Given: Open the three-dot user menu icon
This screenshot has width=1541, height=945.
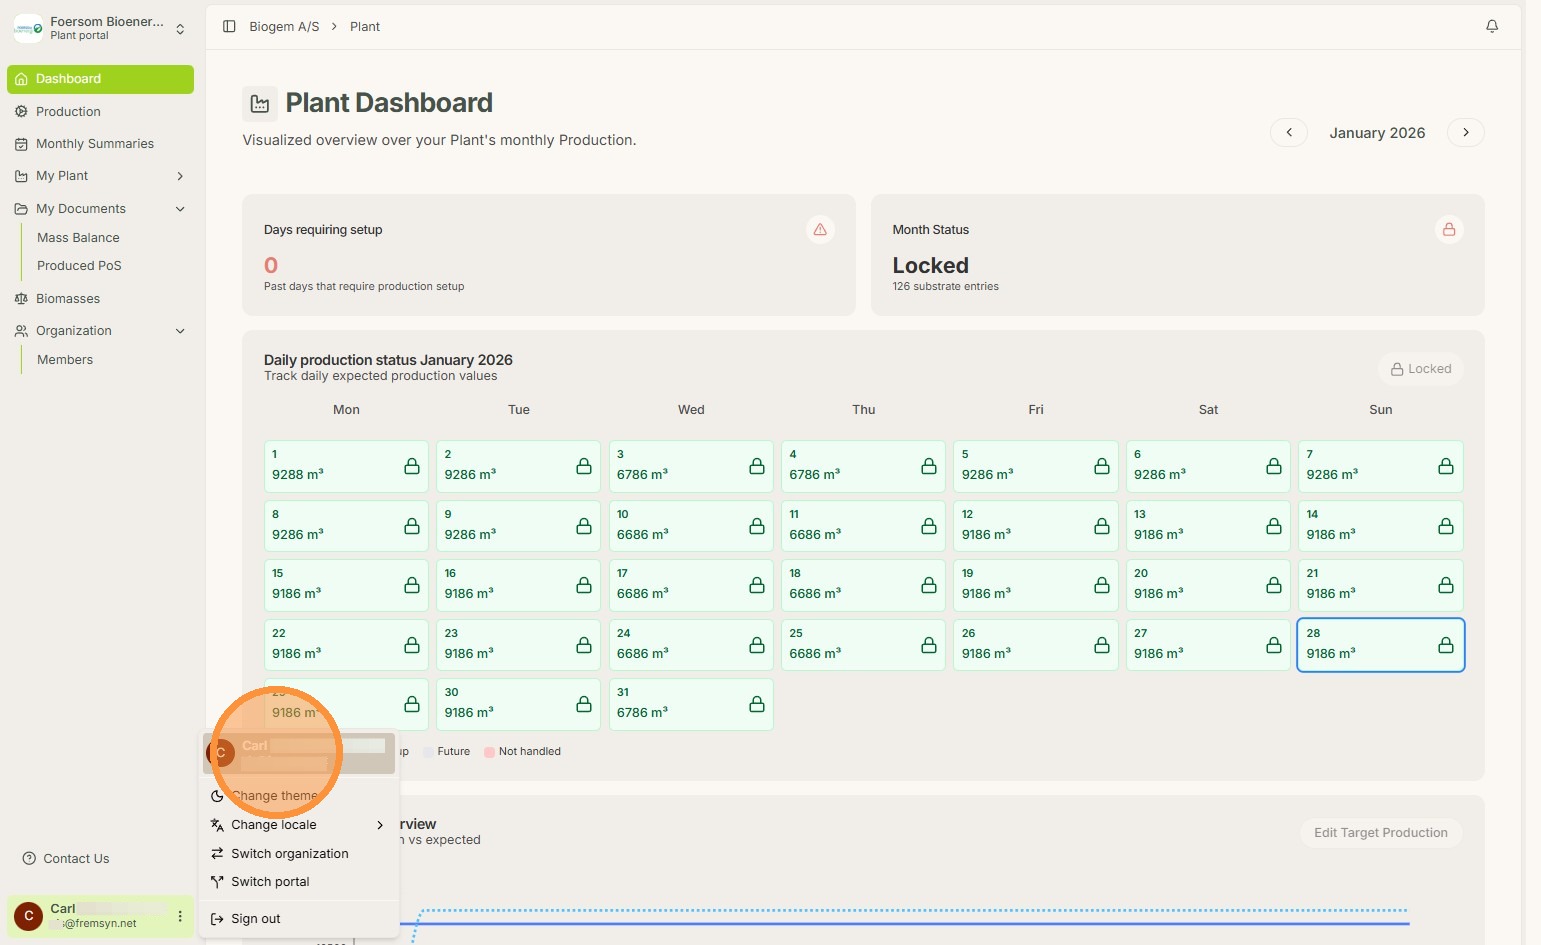Looking at the screenshot, I should point(180,916).
